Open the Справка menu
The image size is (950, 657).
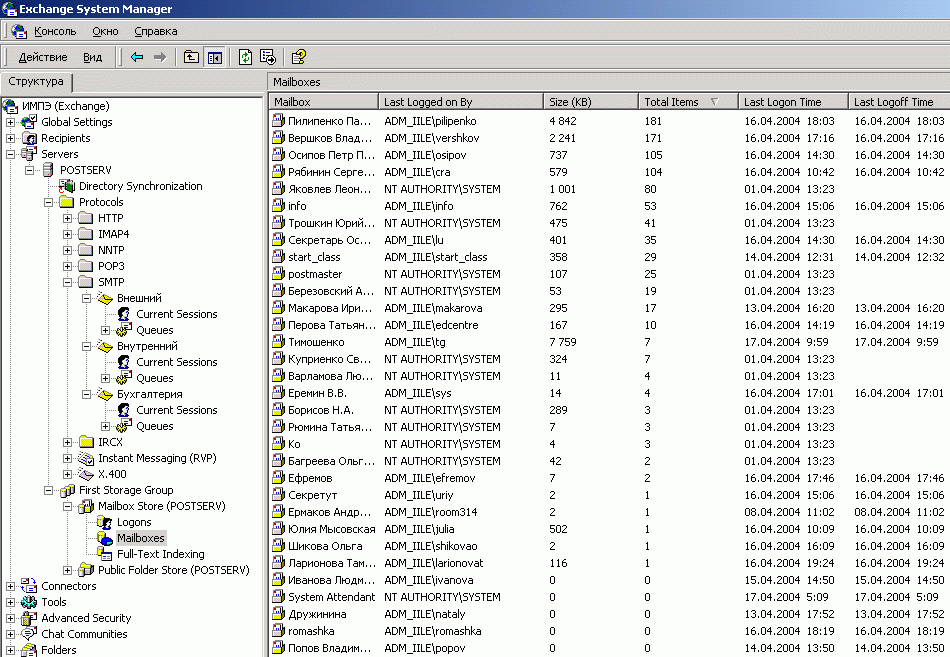pos(156,31)
